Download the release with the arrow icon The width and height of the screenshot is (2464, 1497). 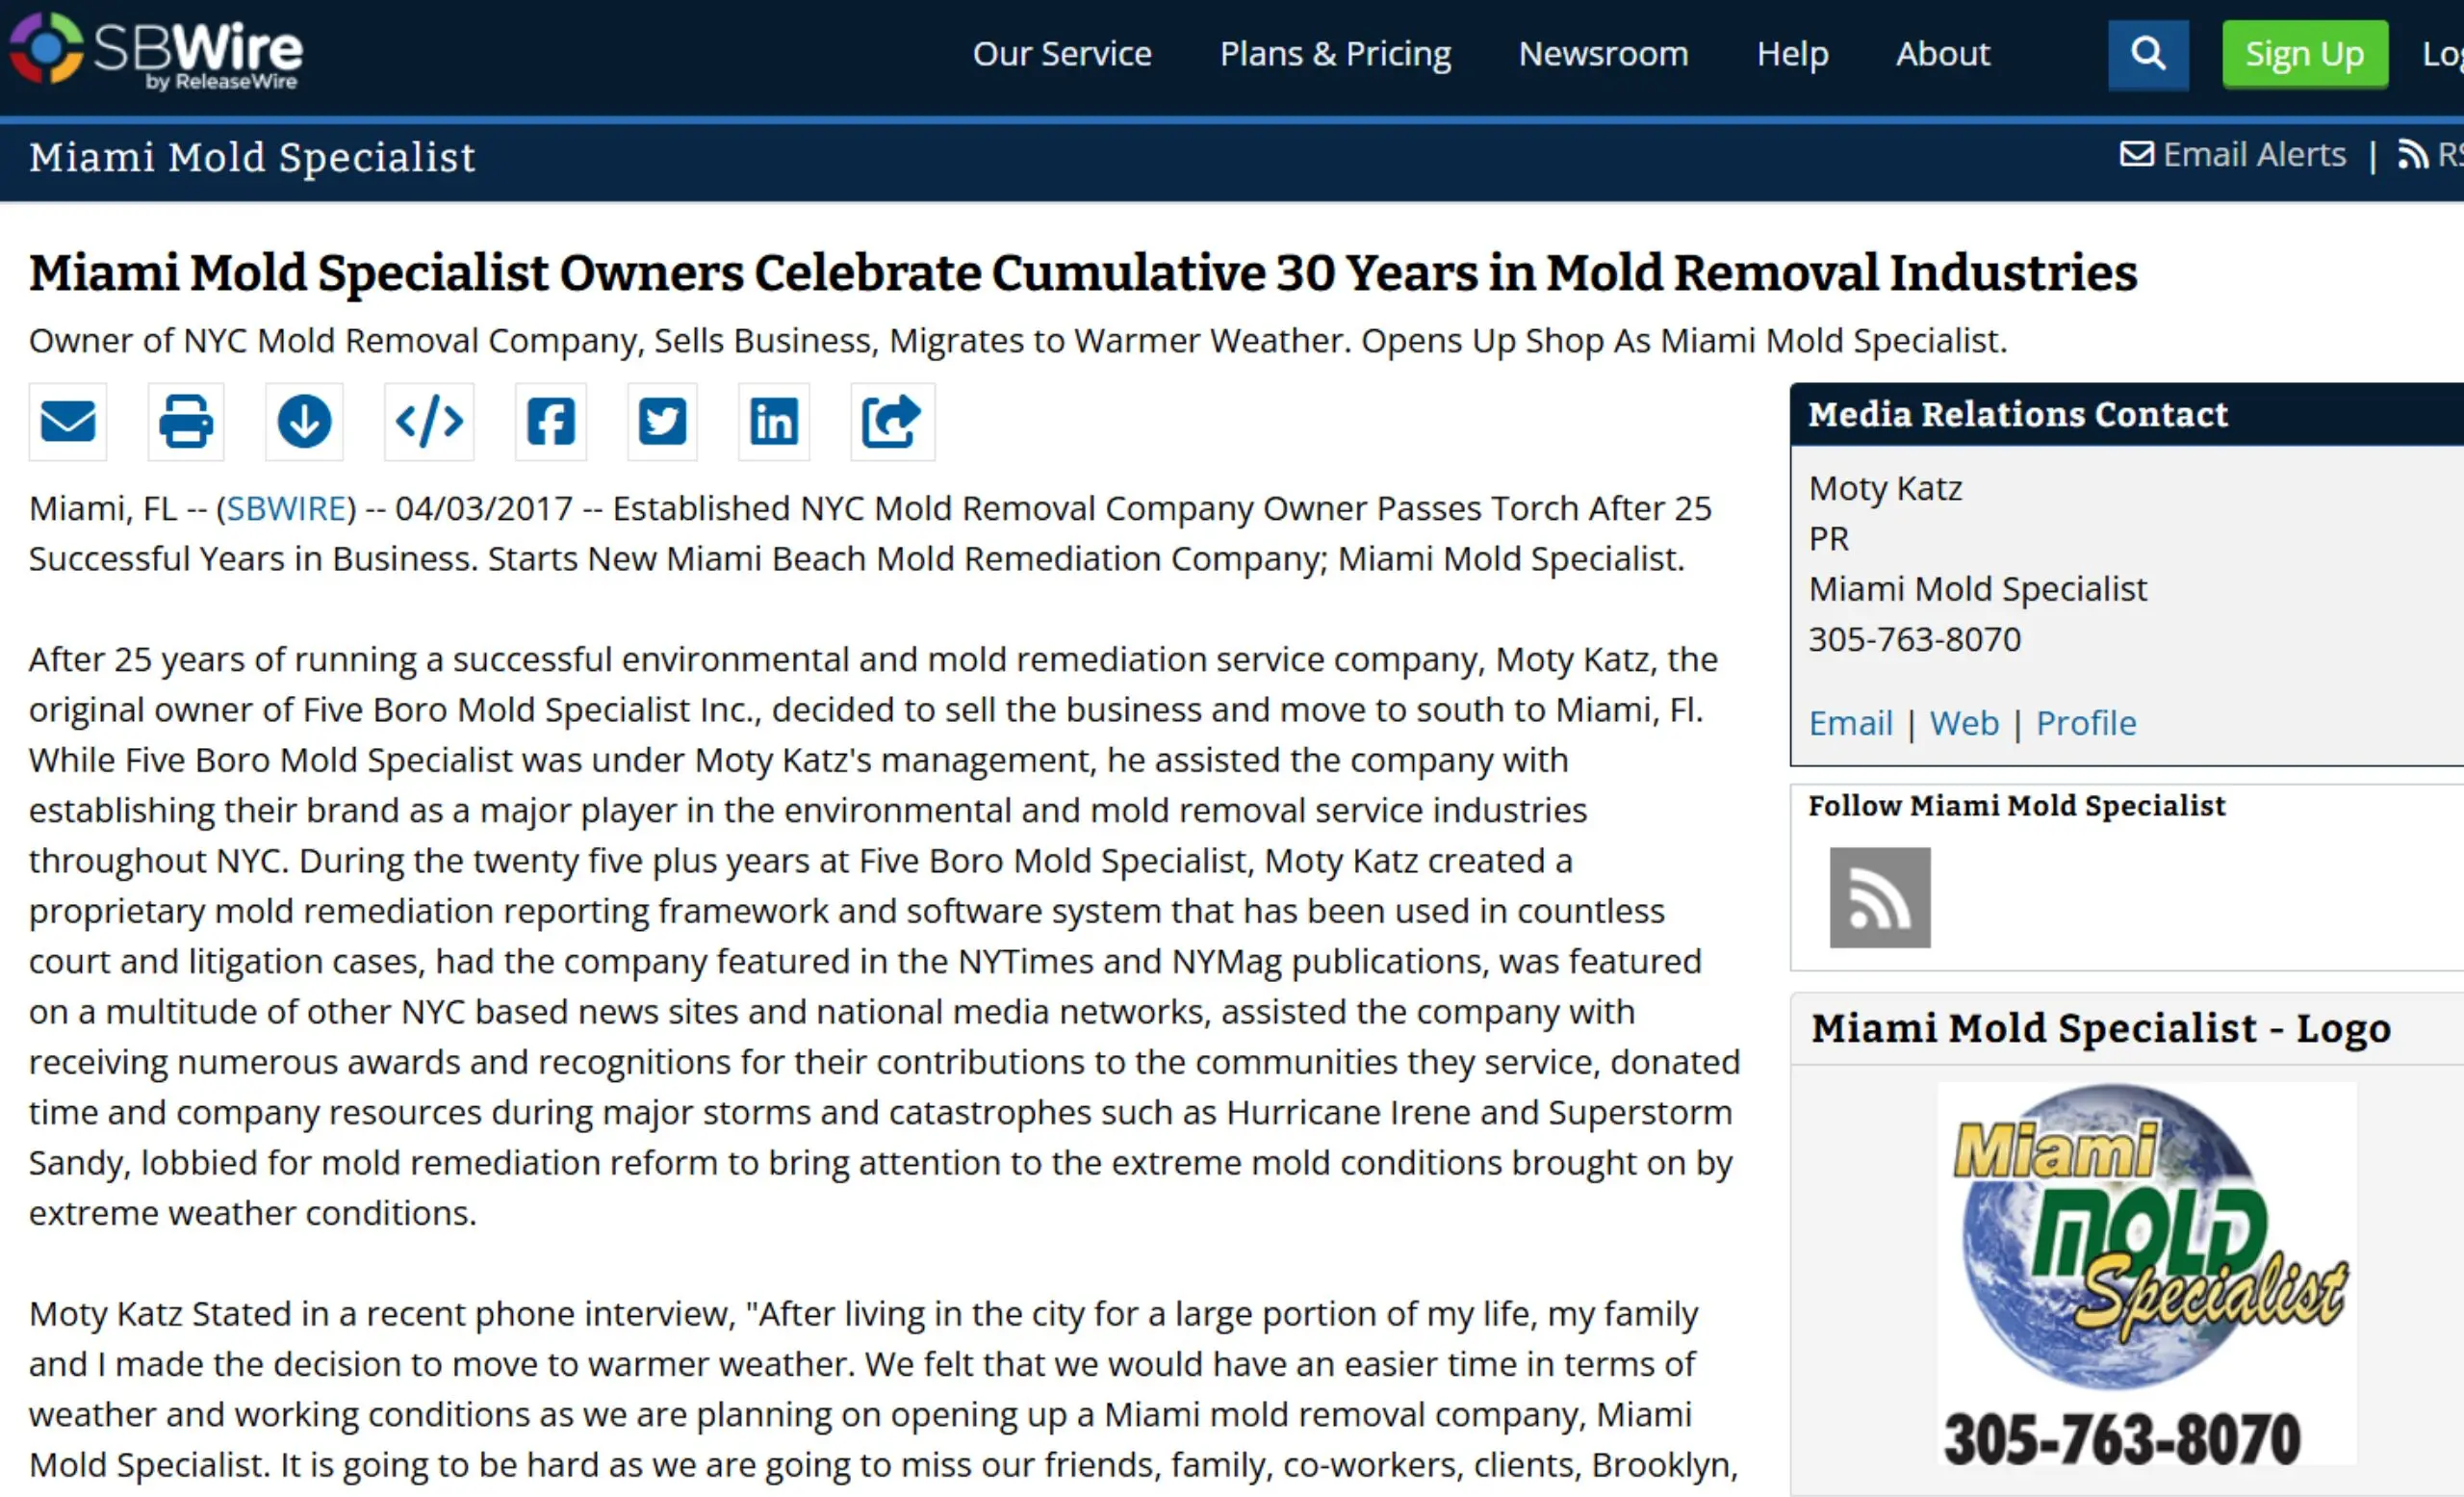point(304,421)
